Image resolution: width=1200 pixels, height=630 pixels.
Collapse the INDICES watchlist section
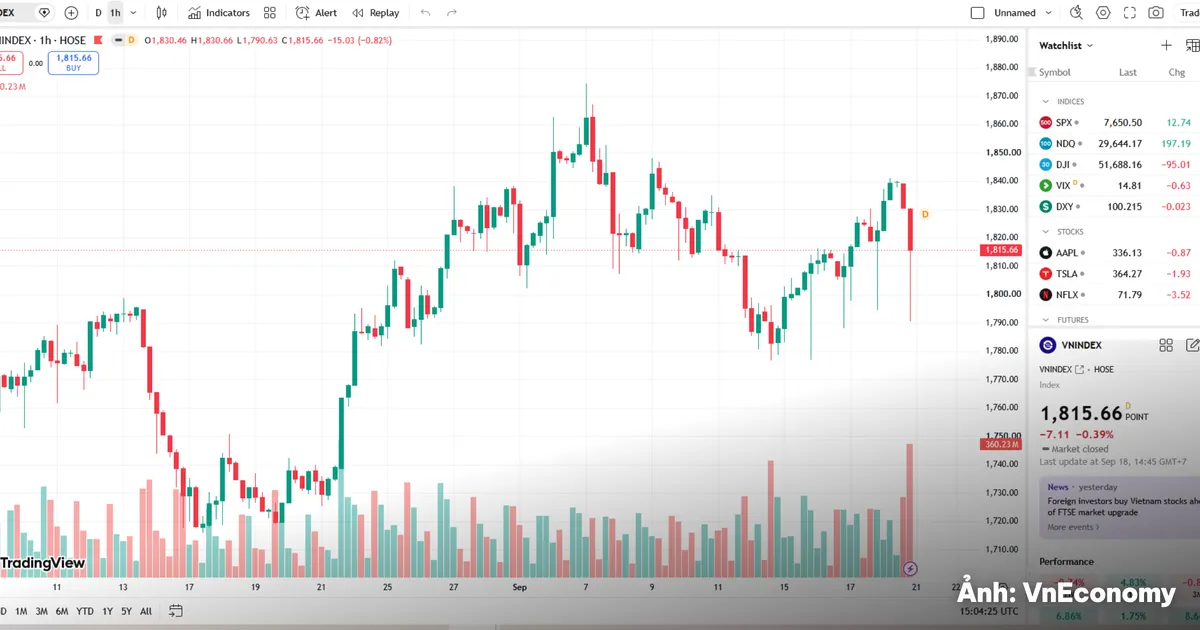(x=1046, y=101)
